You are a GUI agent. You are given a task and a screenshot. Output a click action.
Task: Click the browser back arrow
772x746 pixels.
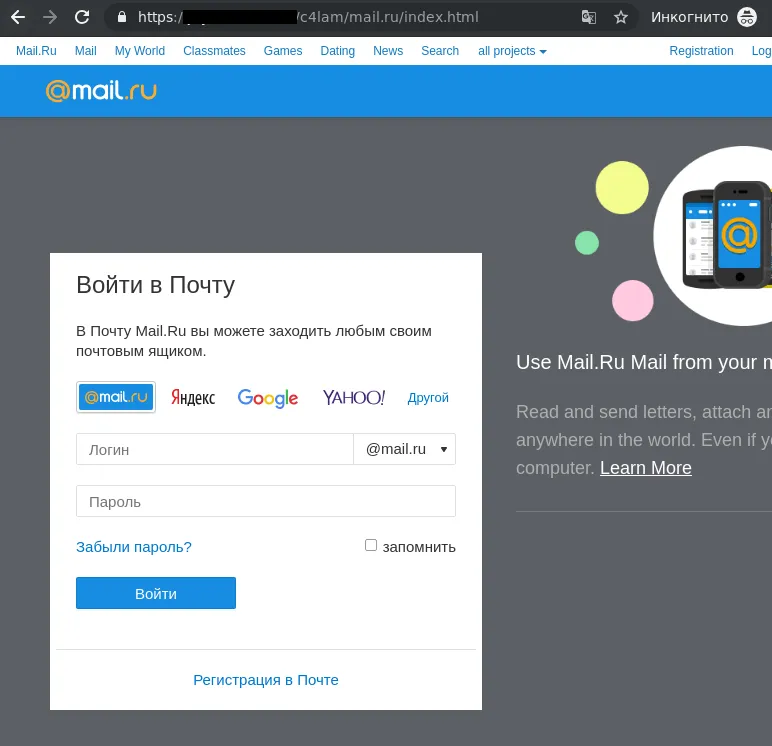18,17
